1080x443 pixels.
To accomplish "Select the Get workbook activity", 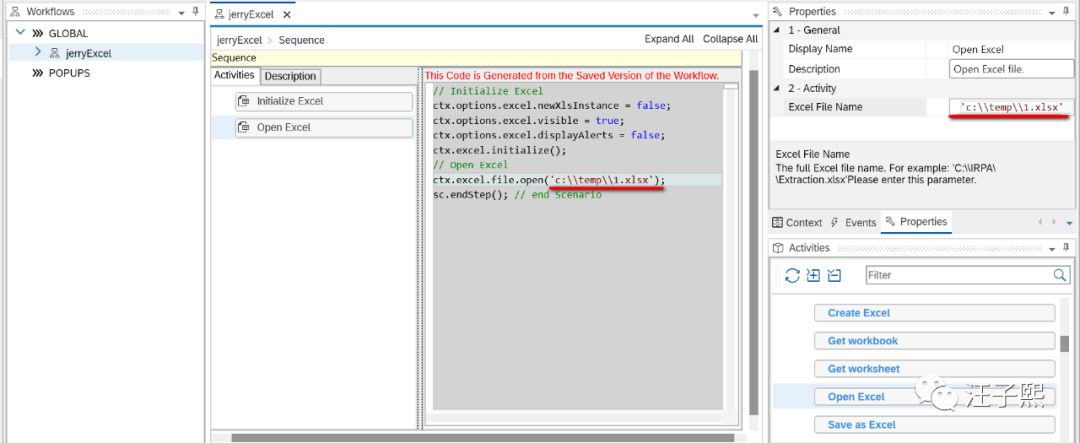I will 935,341.
